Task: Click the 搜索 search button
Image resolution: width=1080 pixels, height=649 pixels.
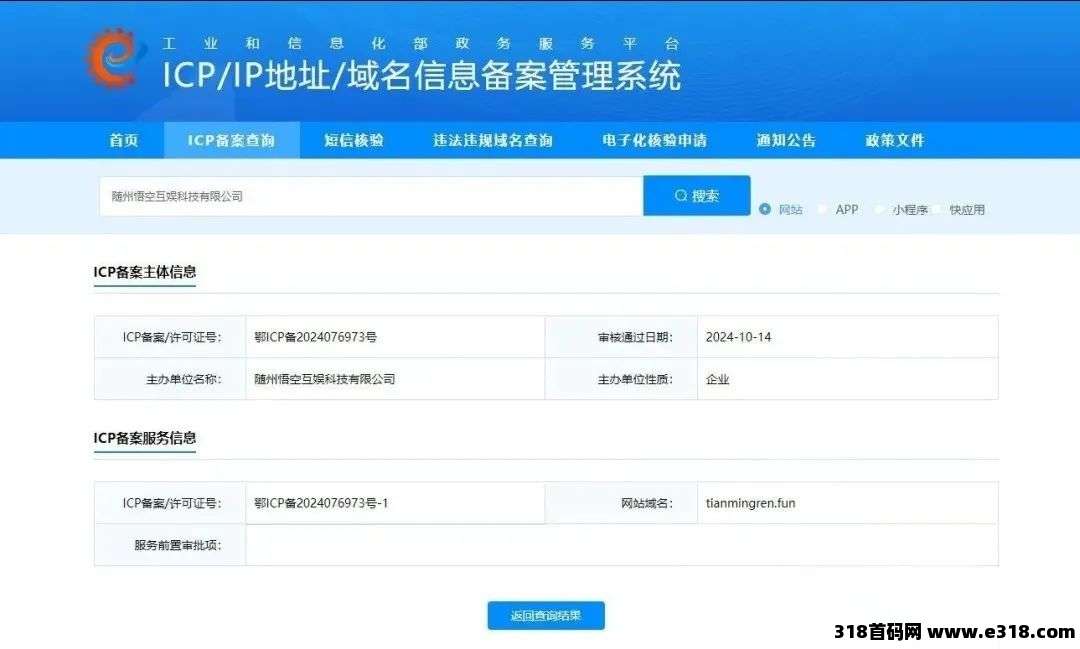Action: [x=696, y=196]
